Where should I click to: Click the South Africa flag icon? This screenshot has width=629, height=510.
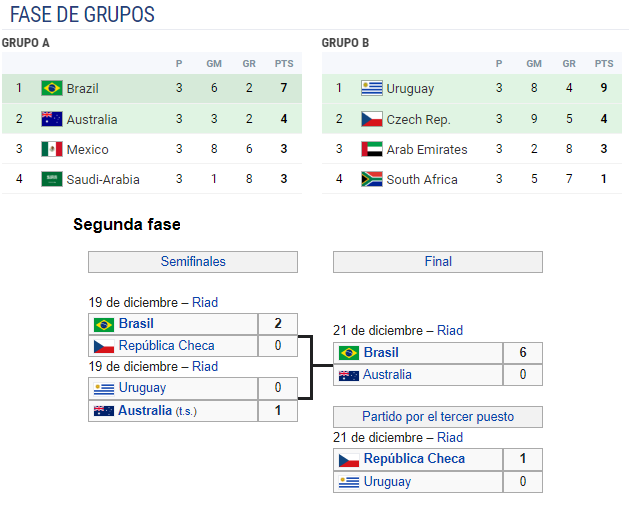click(371, 179)
